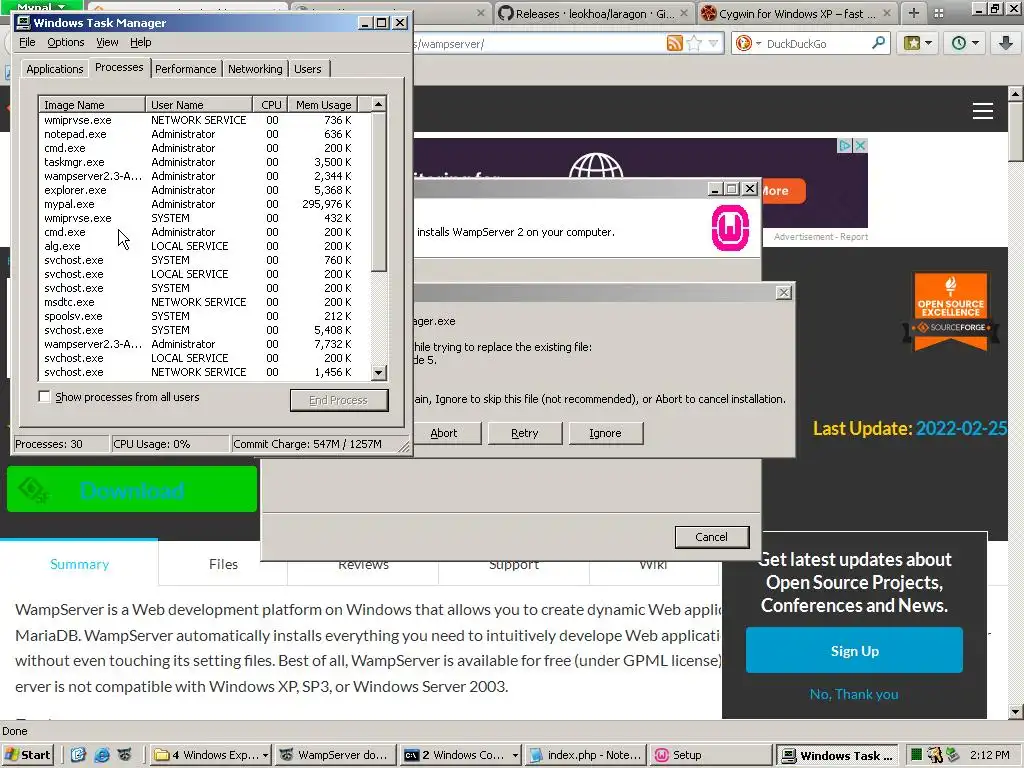This screenshot has width=1024, height=768.
Task: Bookmark this page with the star icon
Action: pyautogui.click(x=694, y=44)
